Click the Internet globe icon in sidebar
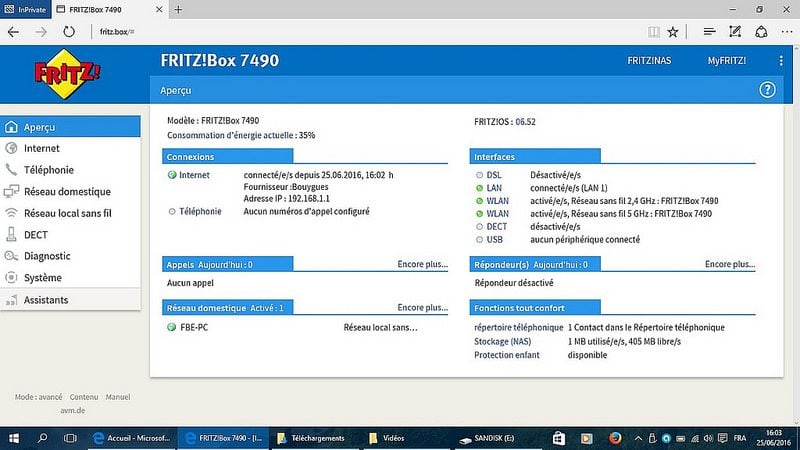 click(x=11, y=148)
